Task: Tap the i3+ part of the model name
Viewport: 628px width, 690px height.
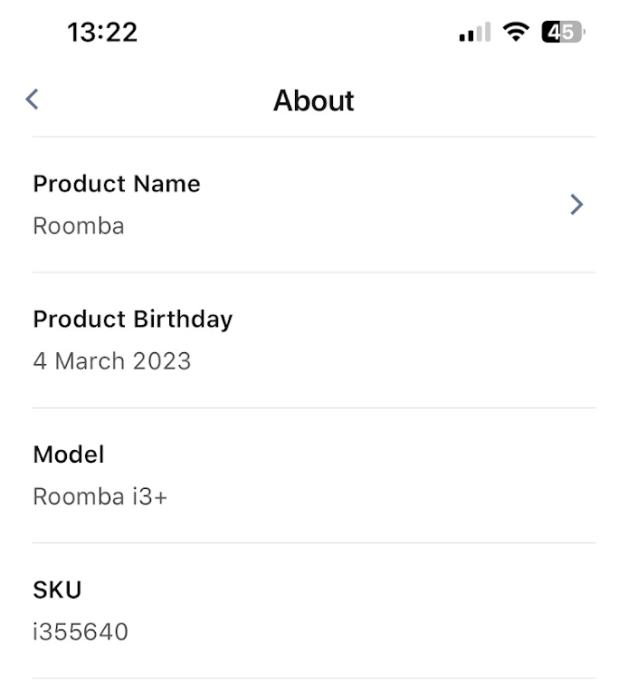Action: (149, 496)
